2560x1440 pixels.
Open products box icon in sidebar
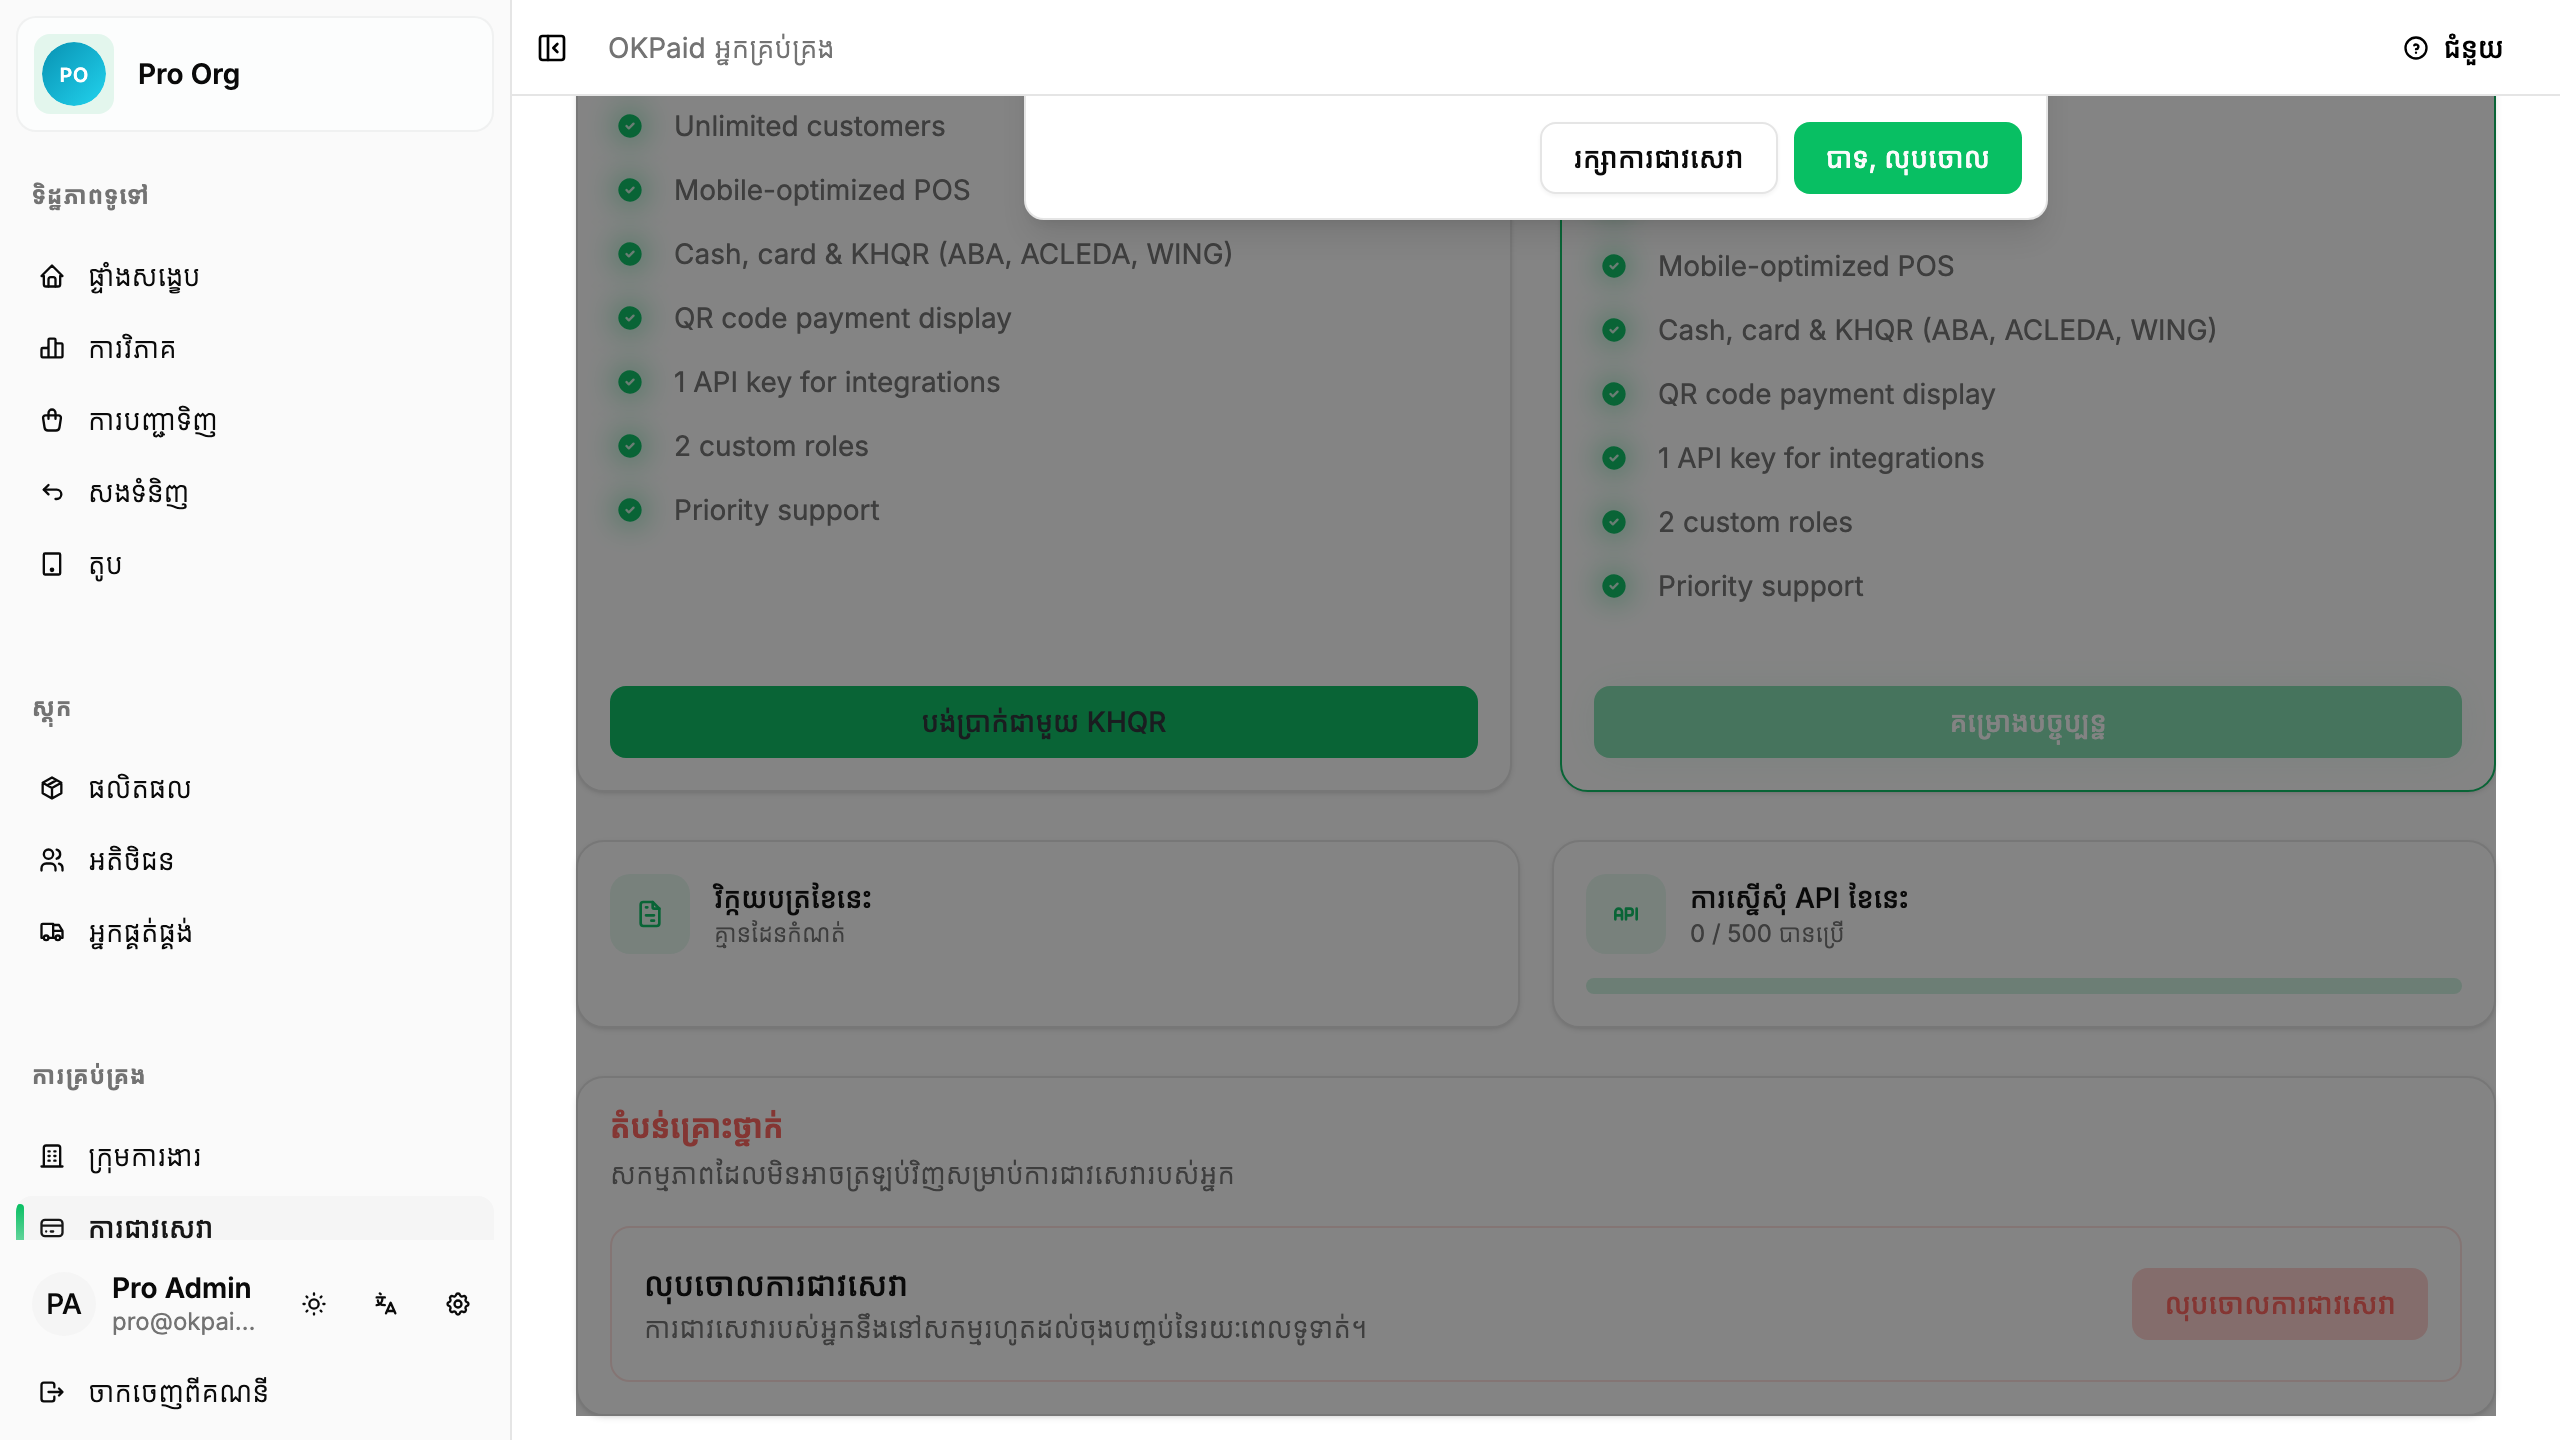click(x=52, y=788)
